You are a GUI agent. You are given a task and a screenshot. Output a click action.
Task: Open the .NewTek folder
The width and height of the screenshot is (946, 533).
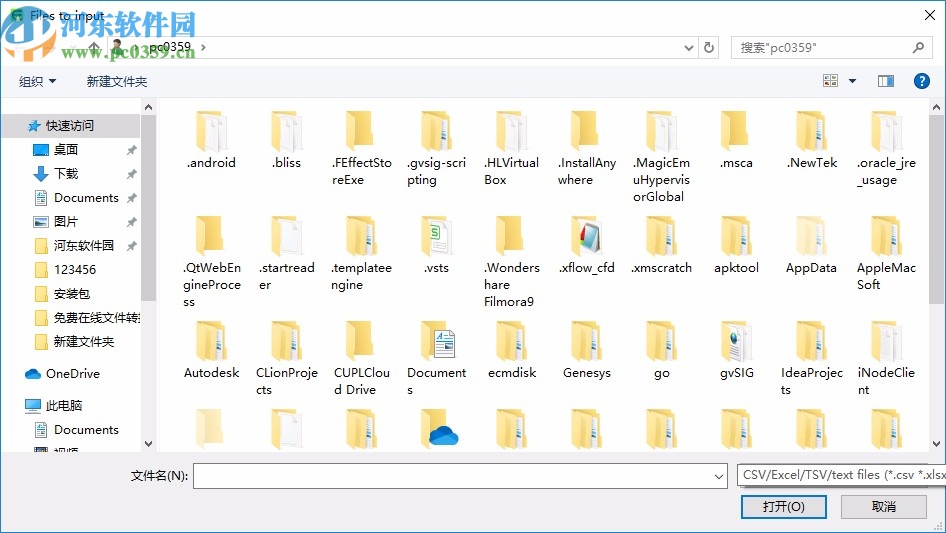811,140
